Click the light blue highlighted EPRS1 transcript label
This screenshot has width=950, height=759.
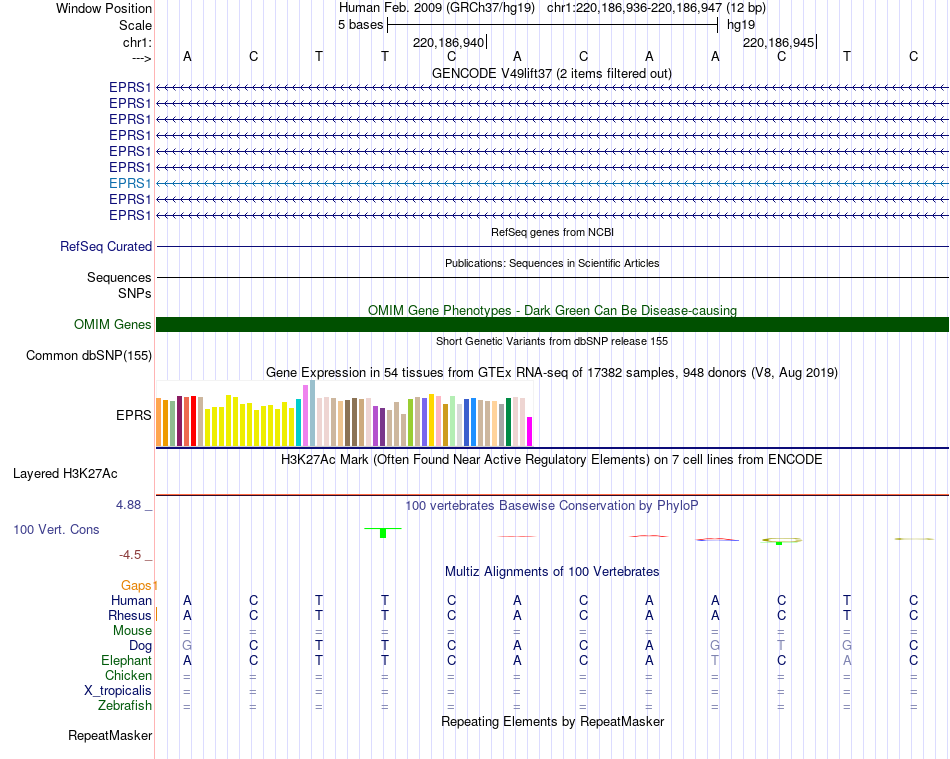tap(130, 183)
